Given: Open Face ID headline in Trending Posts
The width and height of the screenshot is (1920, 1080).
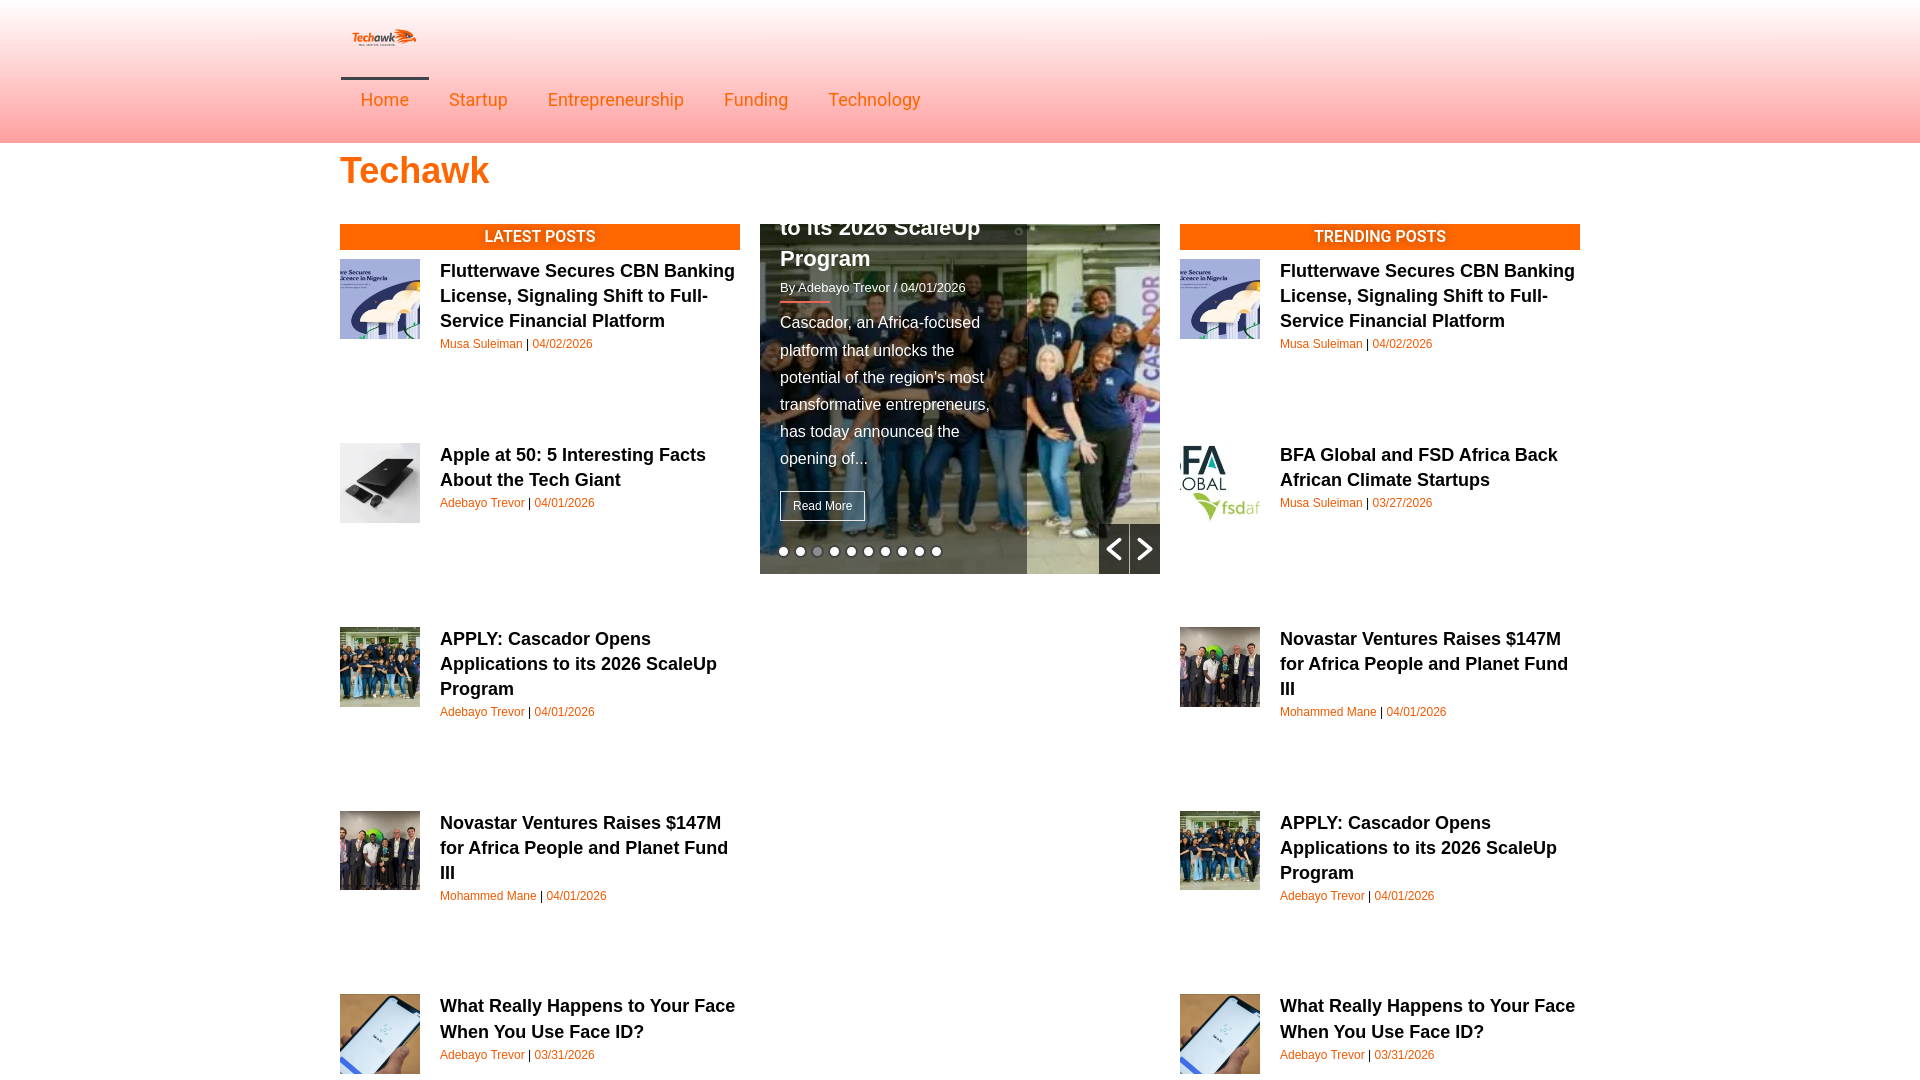Looking at the screenshot, I should (1427, 1019).
